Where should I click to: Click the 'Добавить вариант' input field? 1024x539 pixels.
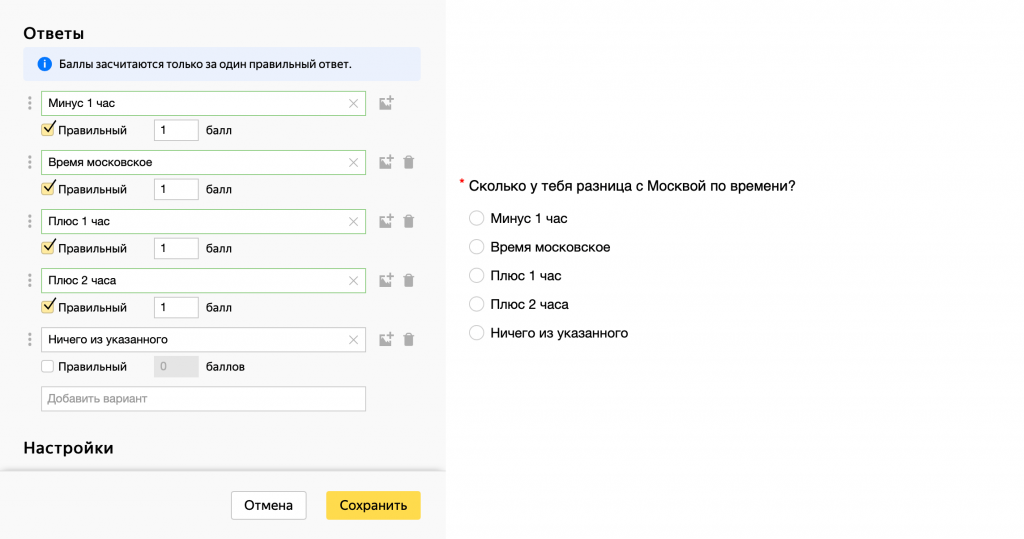click(203, 399)
